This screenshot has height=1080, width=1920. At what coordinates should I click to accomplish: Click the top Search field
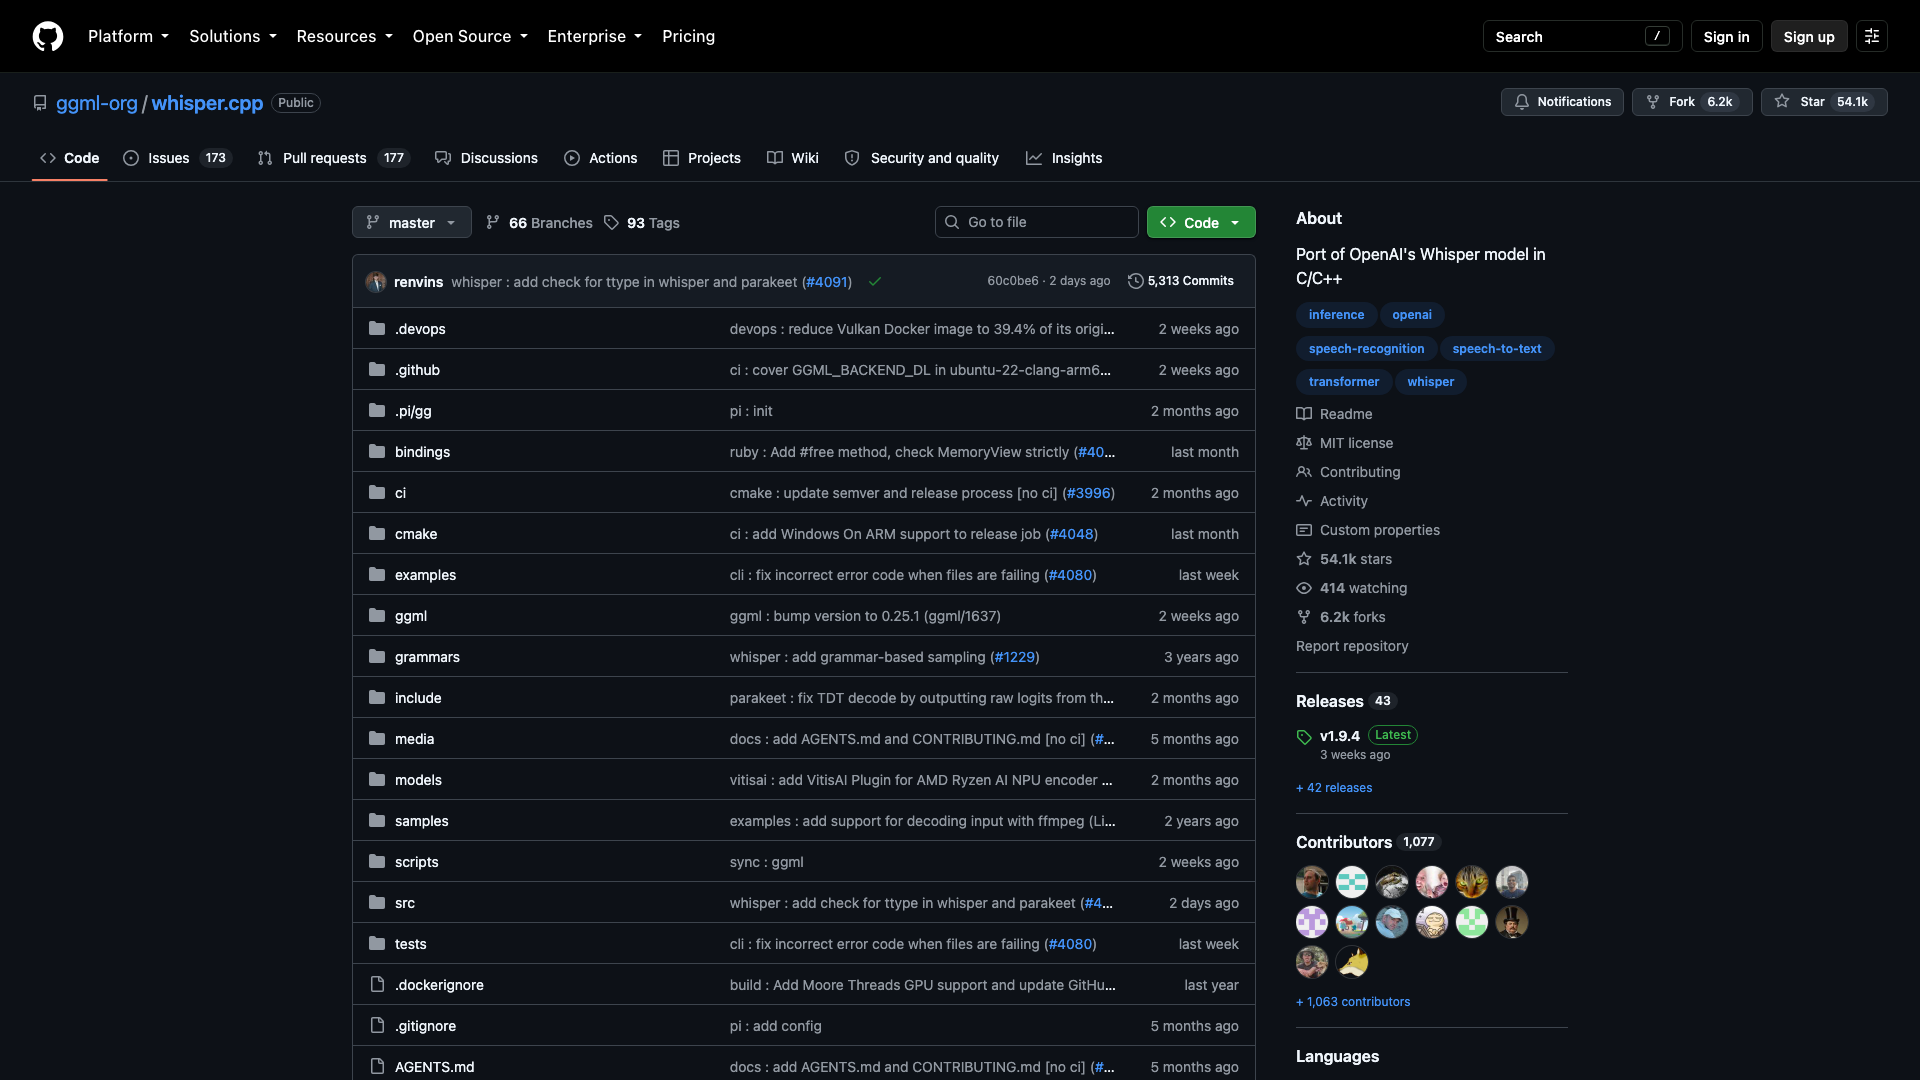(1582, 36)
